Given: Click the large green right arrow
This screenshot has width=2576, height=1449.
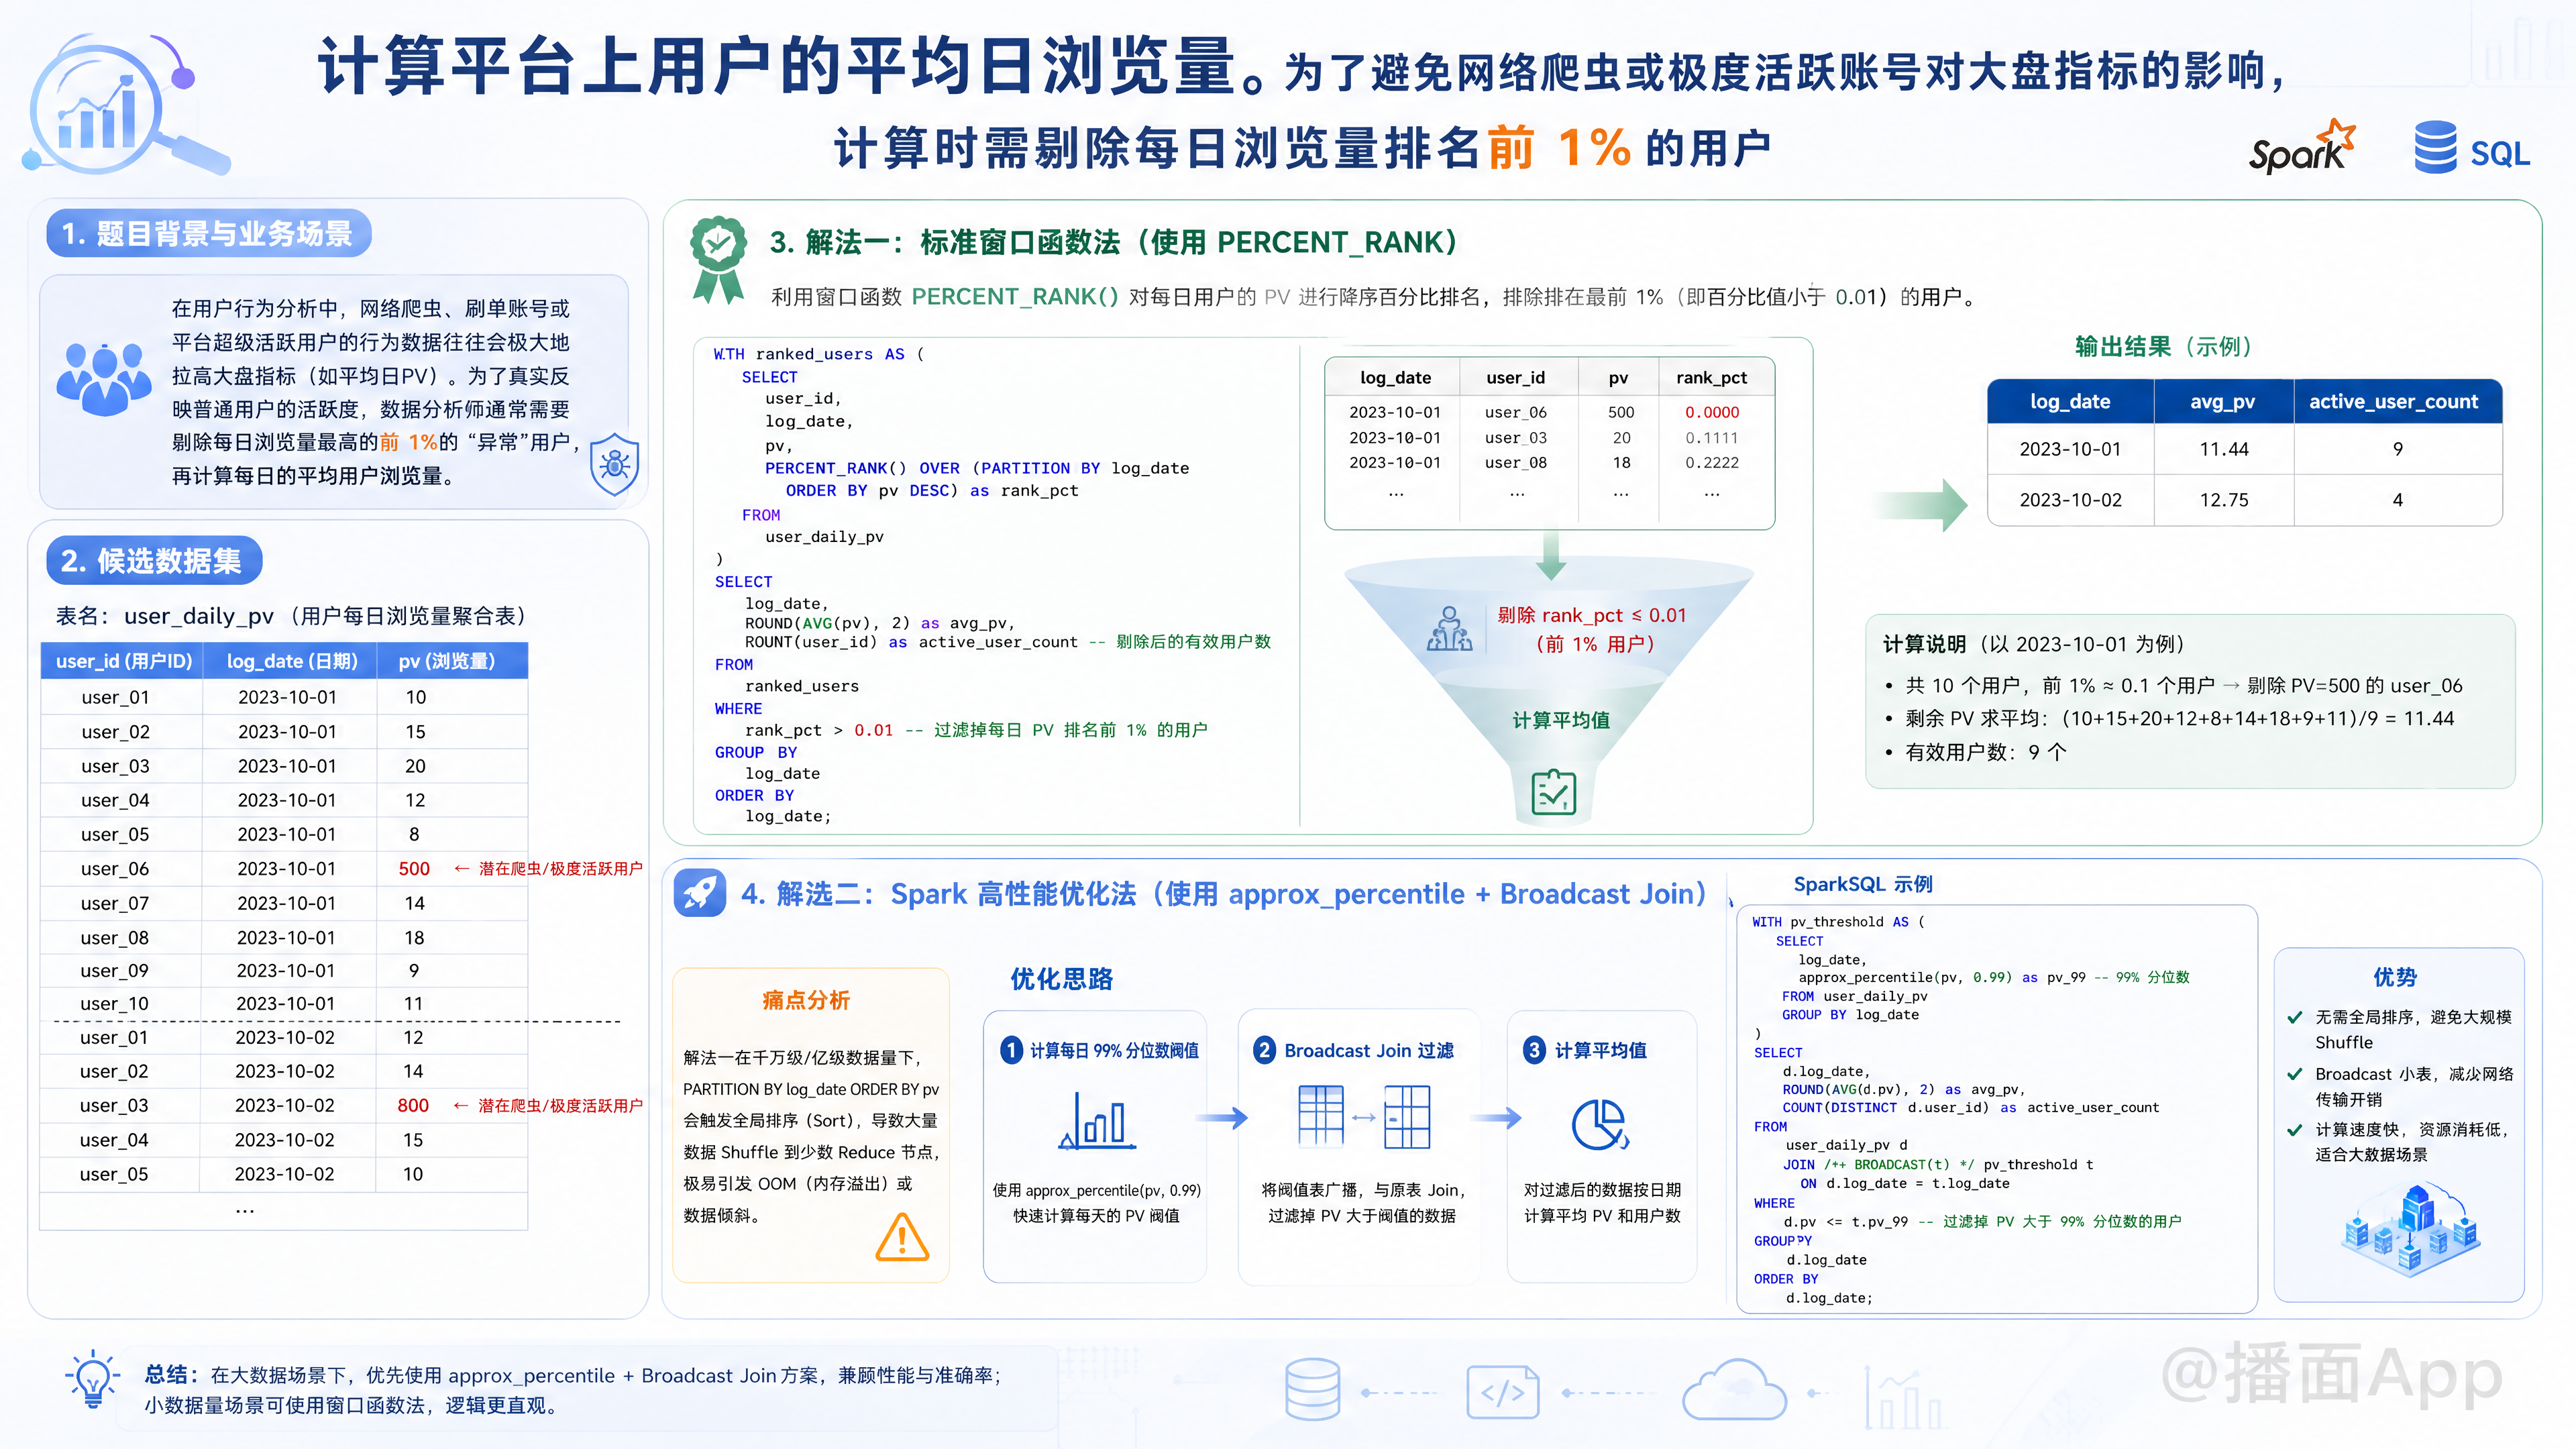Looking at the screenshot, I should [x=1920, y=505].
